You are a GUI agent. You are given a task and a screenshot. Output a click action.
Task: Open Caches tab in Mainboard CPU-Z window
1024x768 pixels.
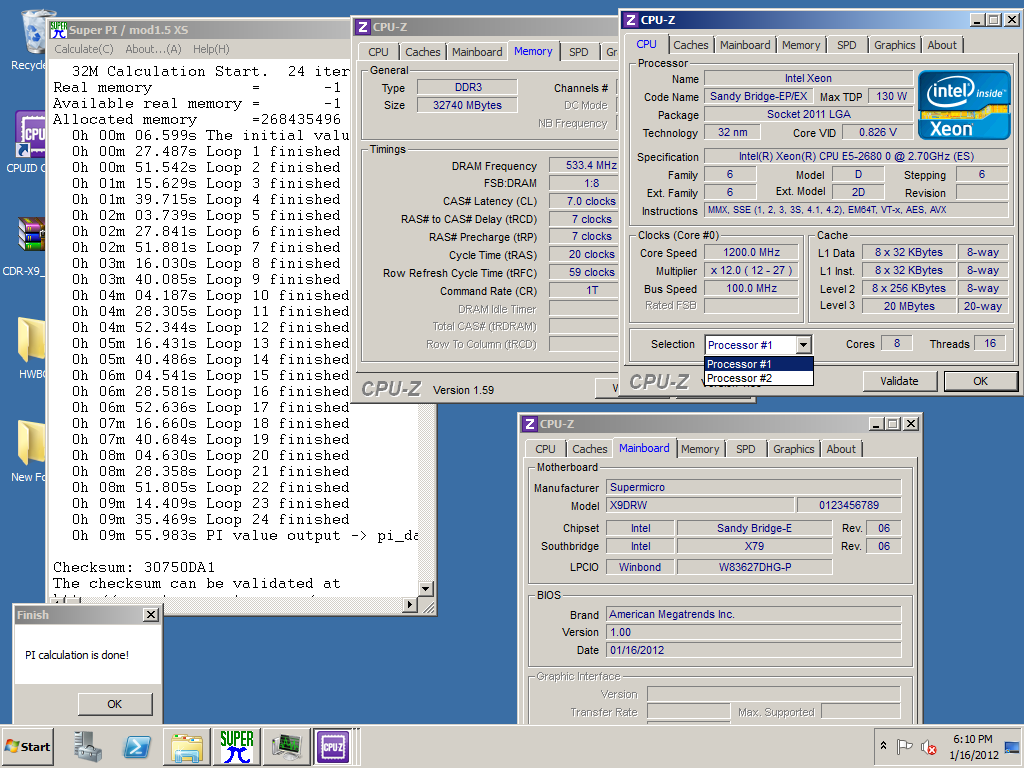[589, 449]
